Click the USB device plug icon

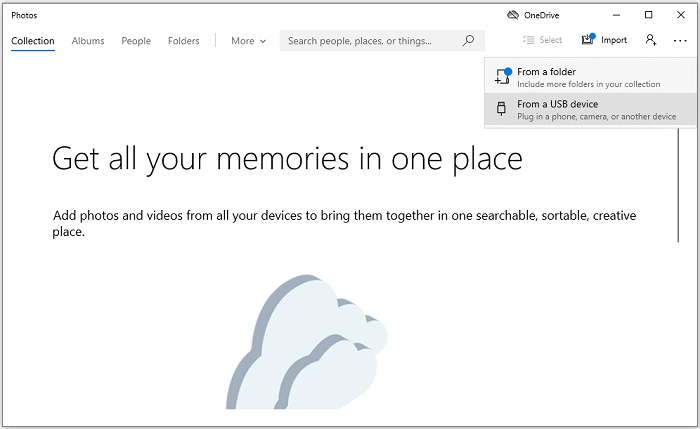pos(502,109)
